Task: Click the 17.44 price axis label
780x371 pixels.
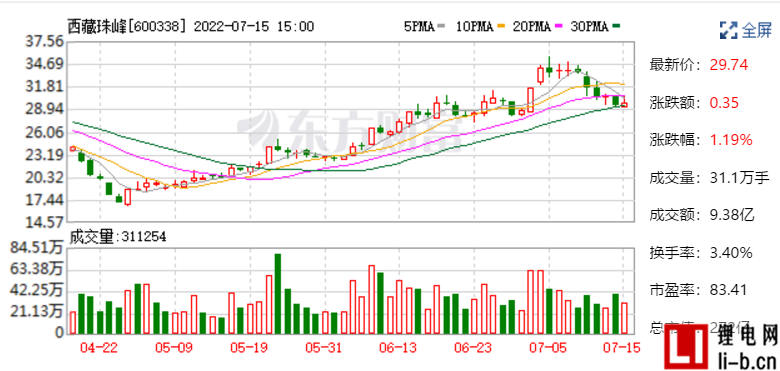Action: 45,201
